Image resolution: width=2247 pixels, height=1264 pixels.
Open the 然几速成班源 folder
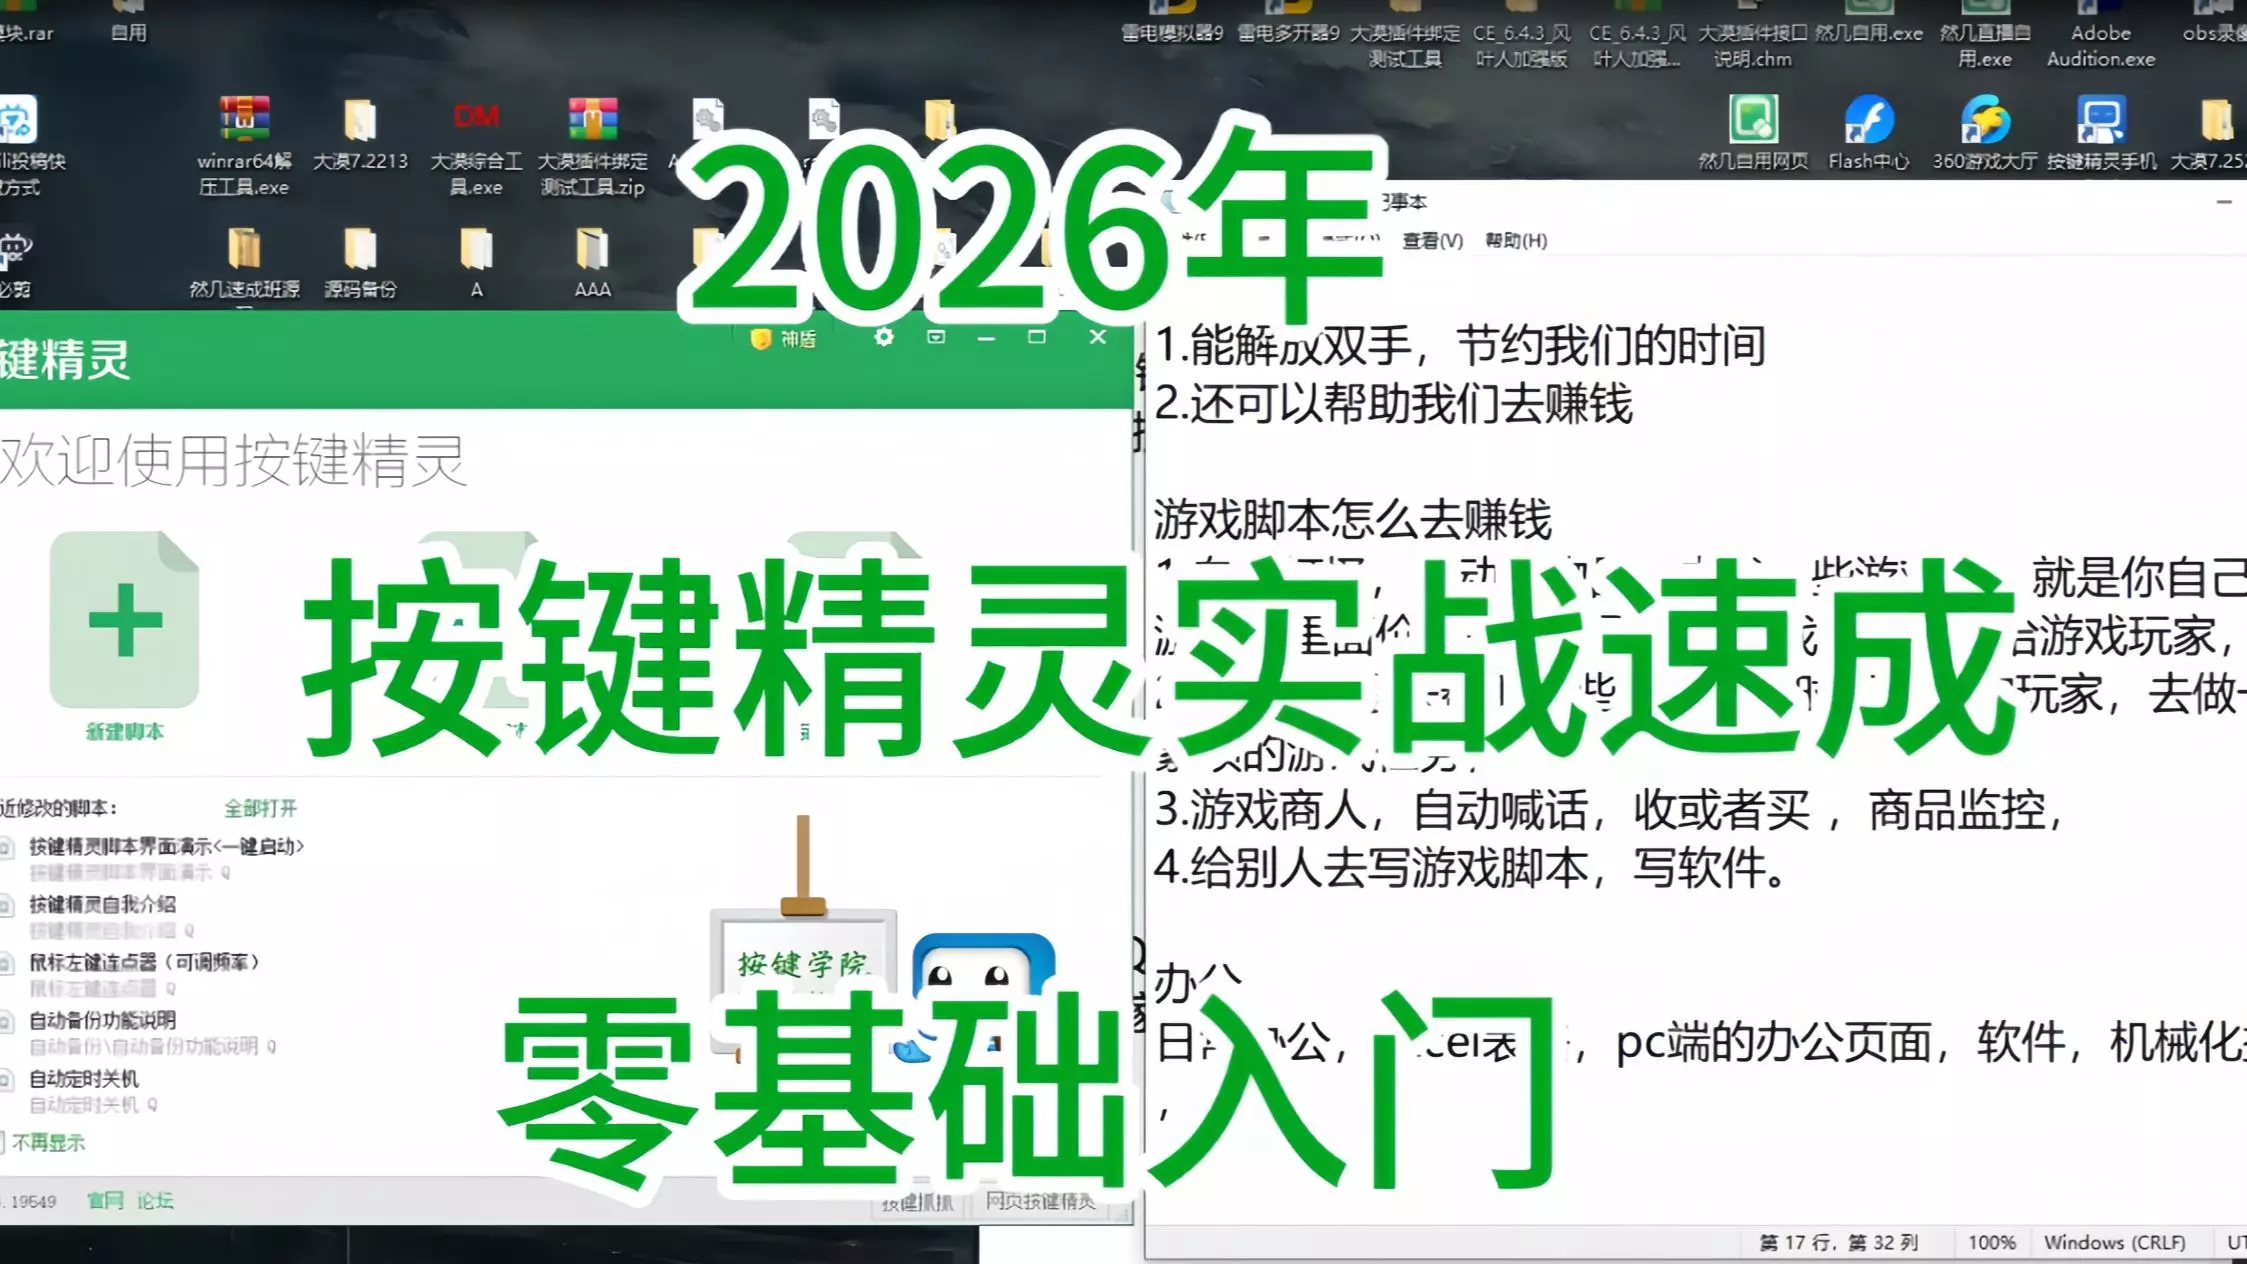click(244, 263)
